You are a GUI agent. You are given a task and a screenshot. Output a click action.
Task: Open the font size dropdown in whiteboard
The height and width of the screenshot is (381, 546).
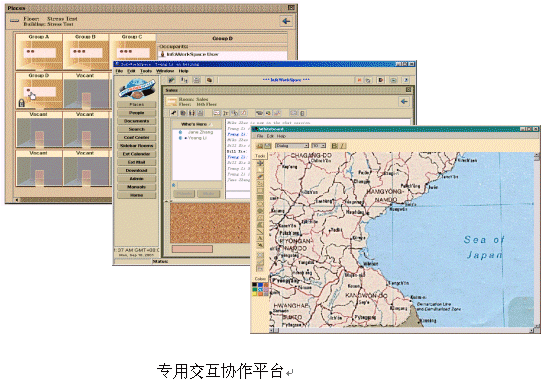pos(319,146)
